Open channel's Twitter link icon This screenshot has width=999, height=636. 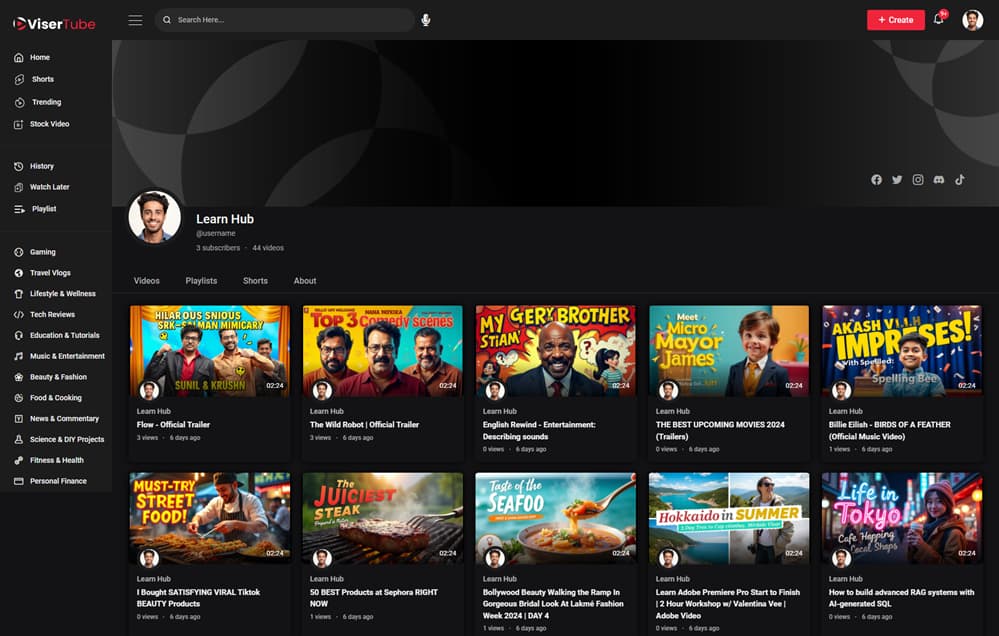pyautogui.click(x=897, y=180)
